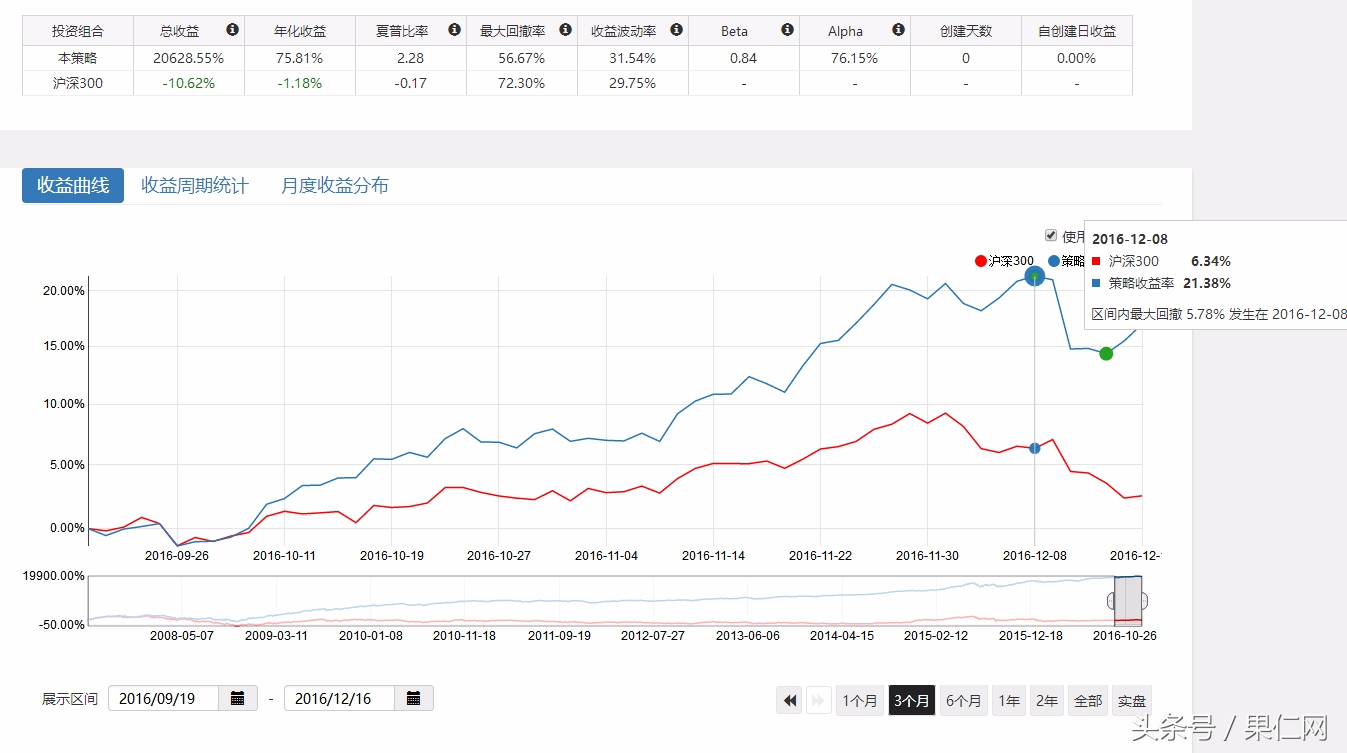Screen dimensions: 1347x753
Task: Click the Alpha column info icon
Action: coord(898,30)
